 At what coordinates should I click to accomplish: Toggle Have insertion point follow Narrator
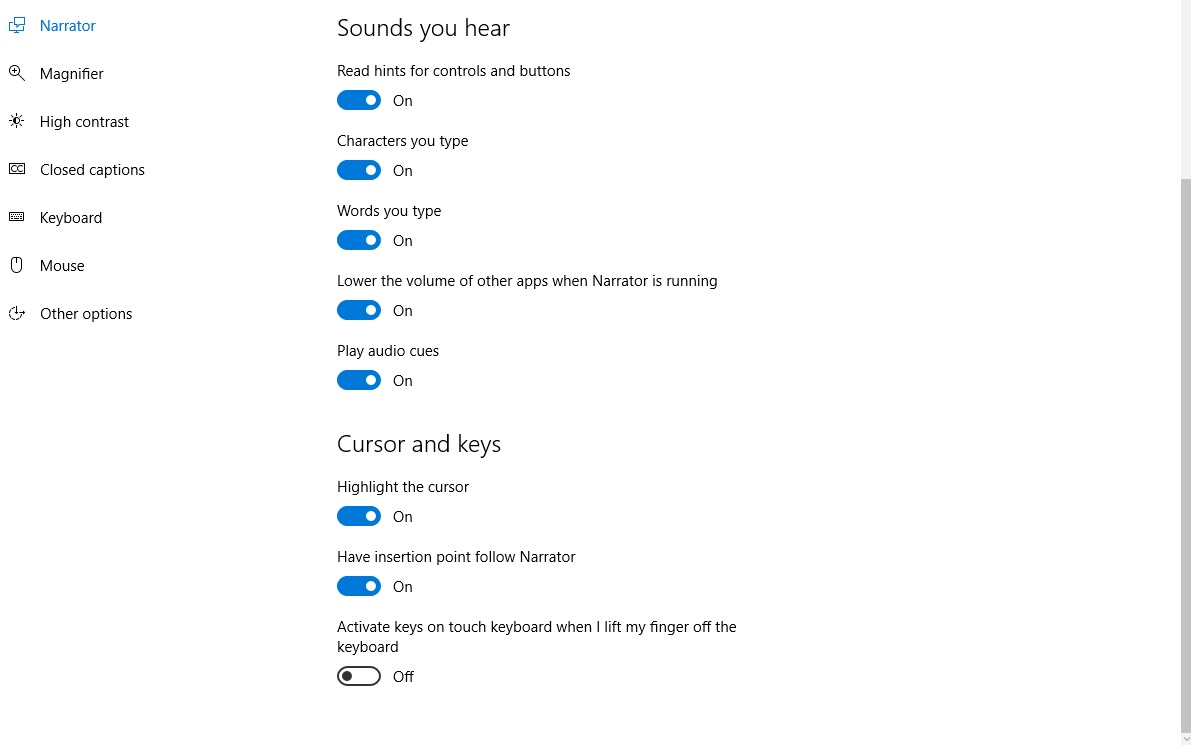[x=359, y=586]
